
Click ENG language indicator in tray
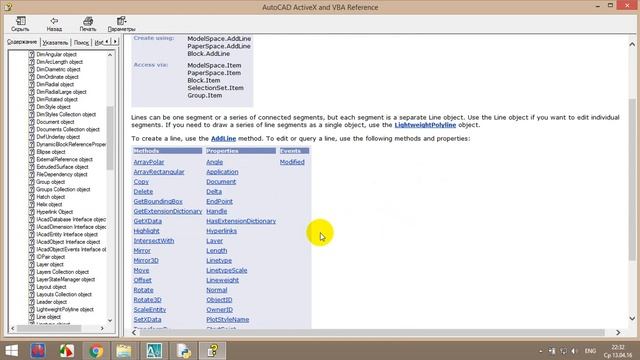(590, 351)
